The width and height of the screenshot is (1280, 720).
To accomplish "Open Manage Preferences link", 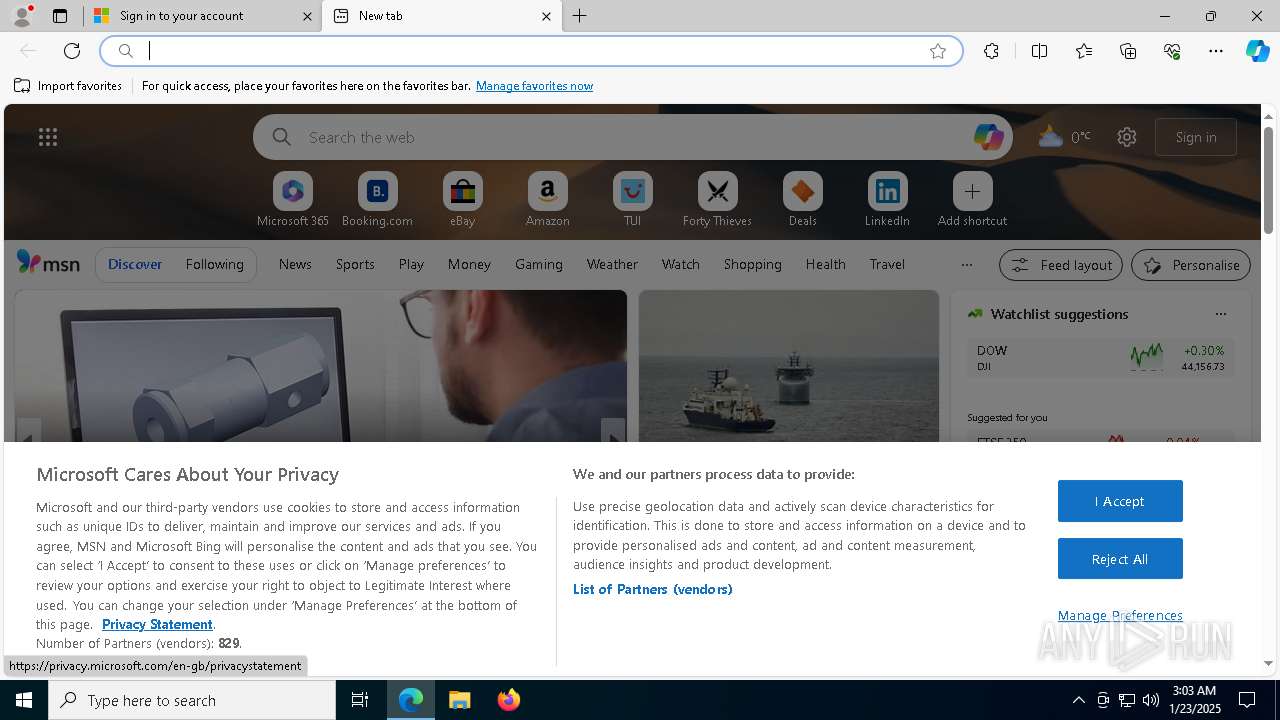I will pyautogui.click(x=1120, y=615).
